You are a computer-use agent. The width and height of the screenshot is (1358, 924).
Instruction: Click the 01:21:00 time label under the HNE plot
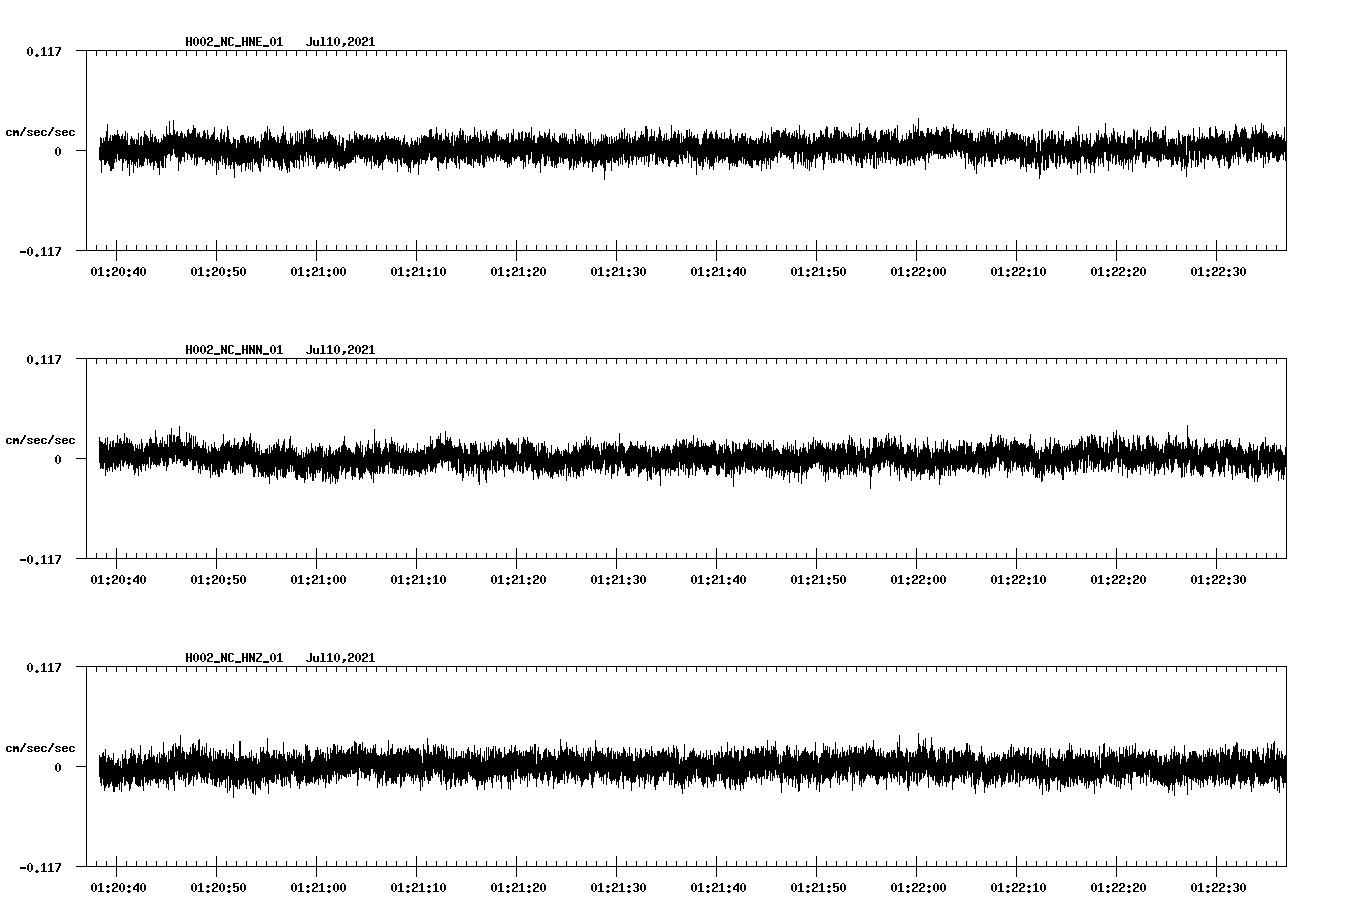(318, 272)
